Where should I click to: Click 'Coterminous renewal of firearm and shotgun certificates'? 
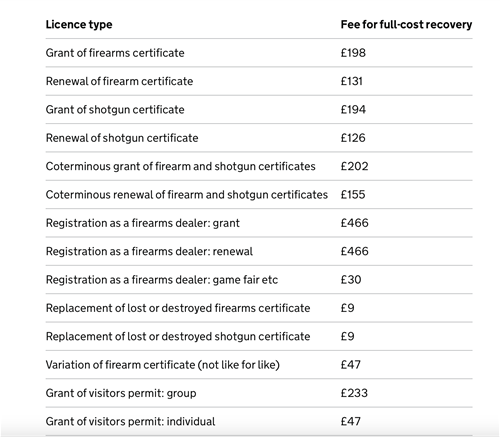[x=187, y=195]
